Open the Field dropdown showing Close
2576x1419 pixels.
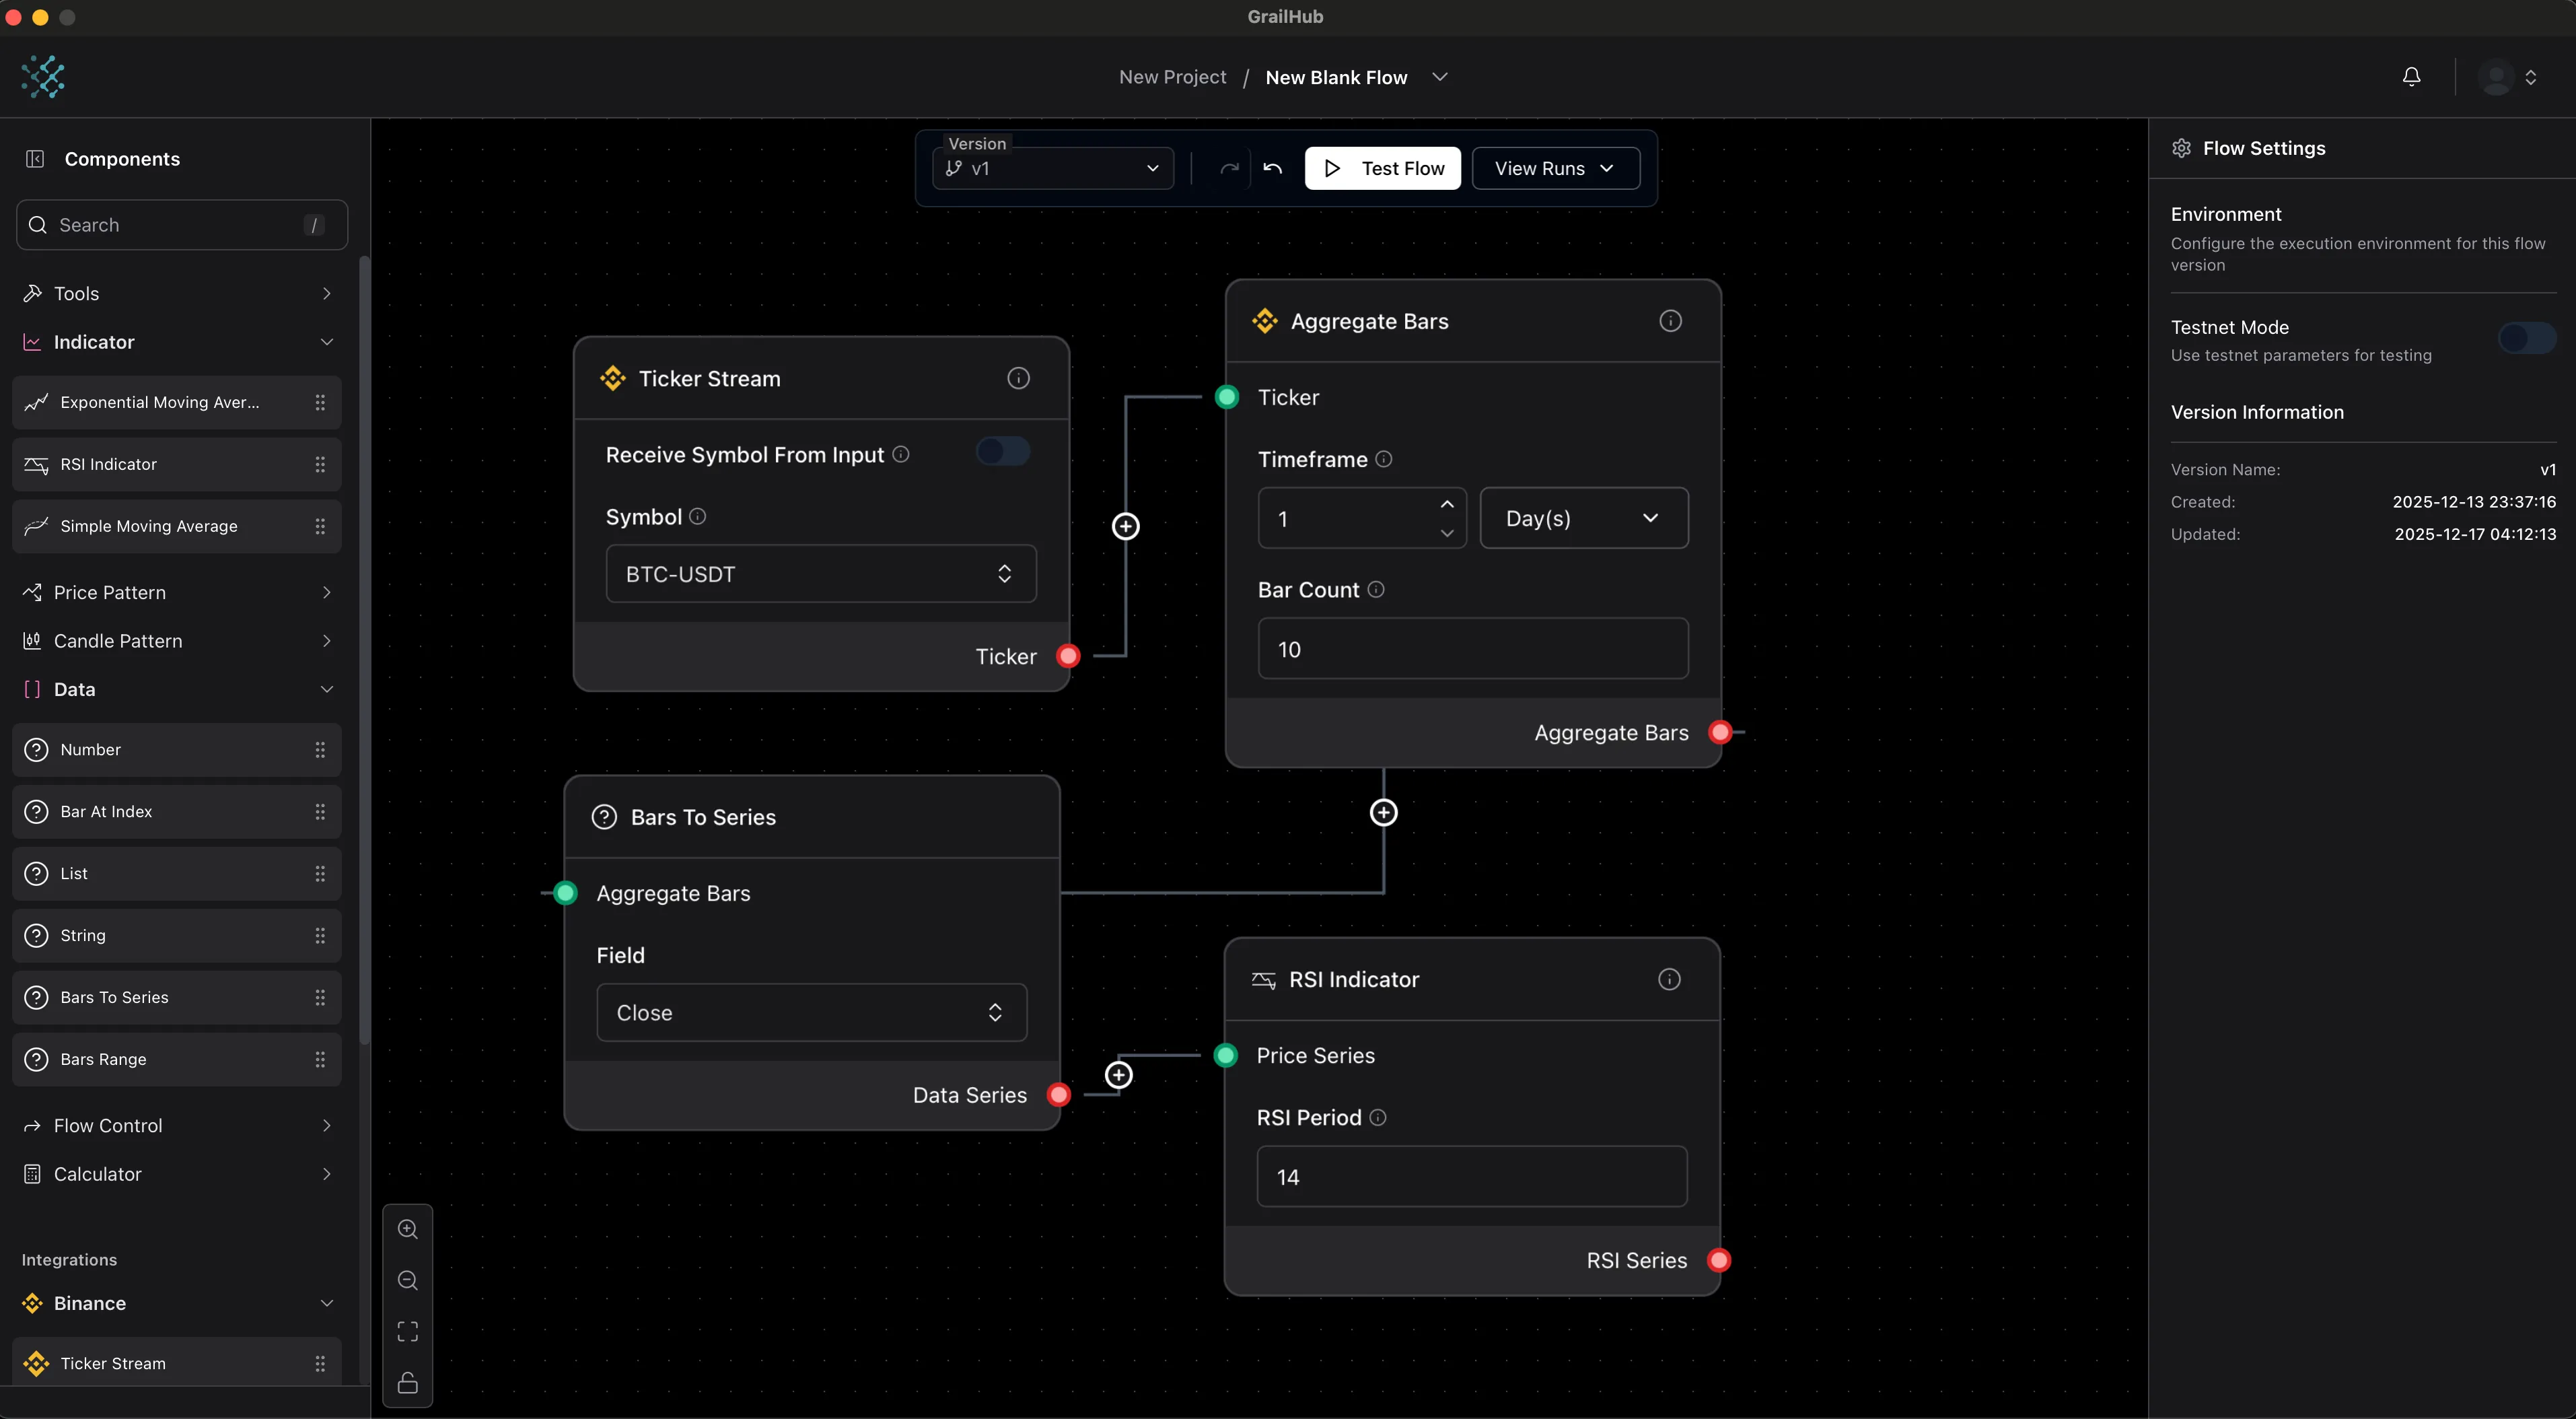[x=811, y=1012]
